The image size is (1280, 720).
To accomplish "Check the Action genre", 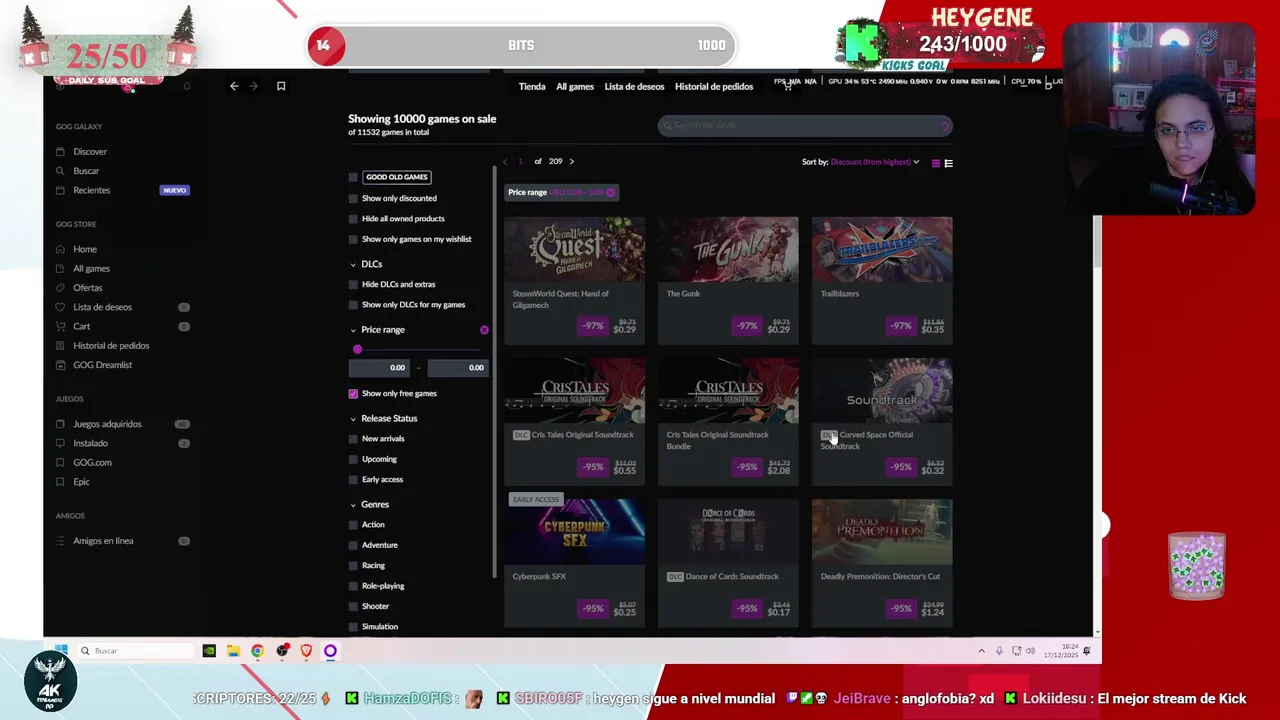I will 353,525.
